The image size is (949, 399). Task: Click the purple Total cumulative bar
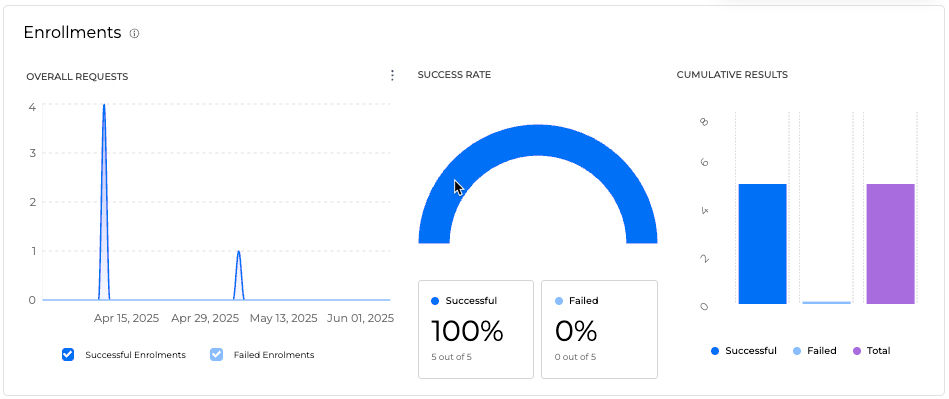click(x=890, y=243)
